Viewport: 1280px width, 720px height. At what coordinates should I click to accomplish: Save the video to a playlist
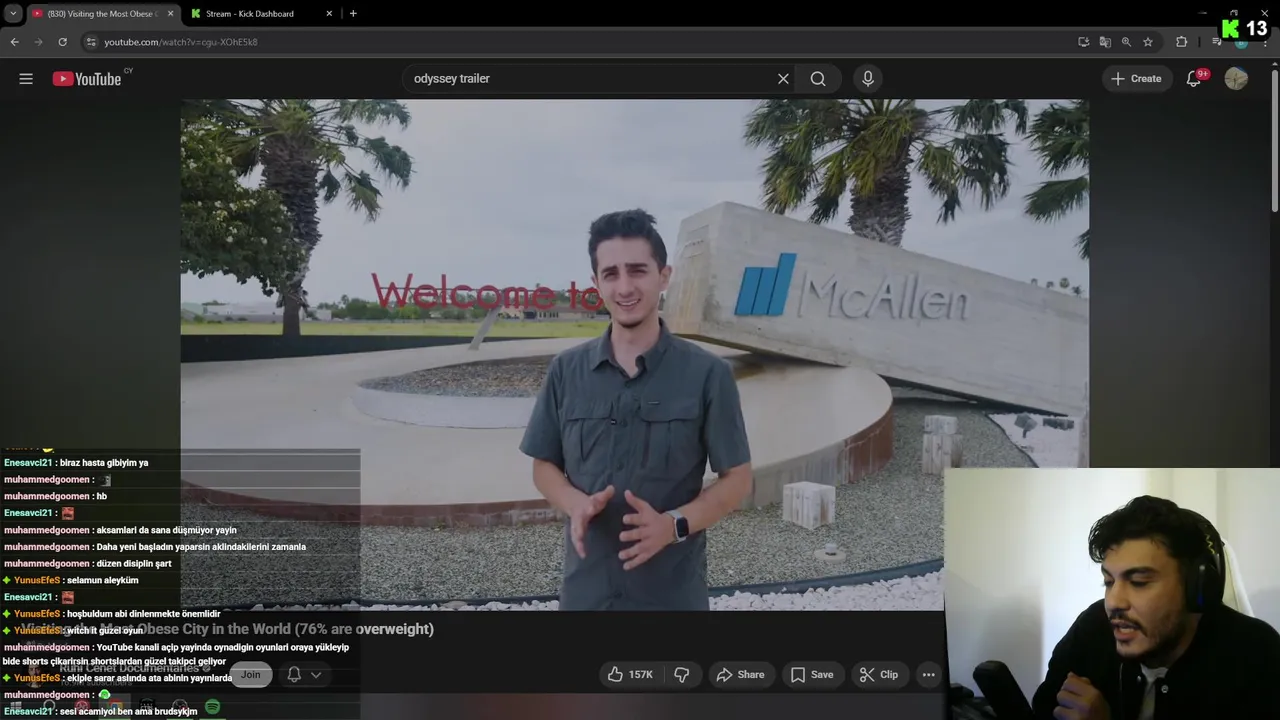812,675
